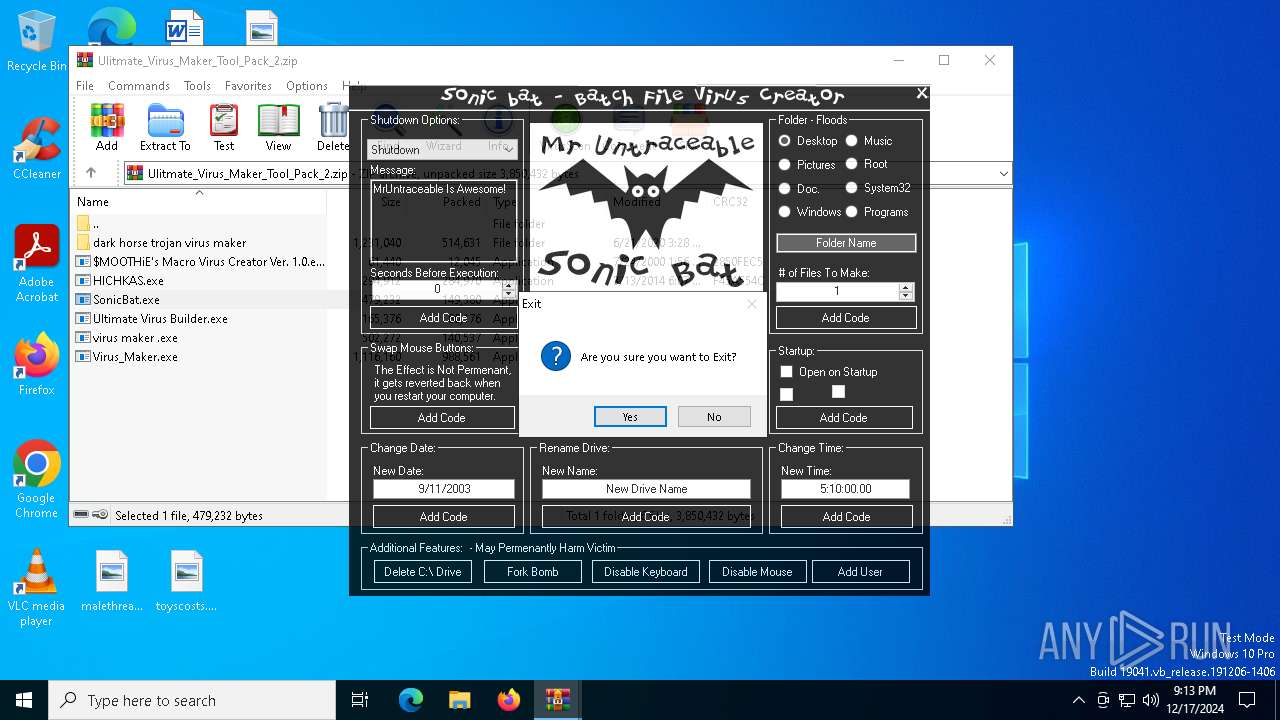Image resolution: width=1280 pixels, height=720 pixels.
Task: Select Virus_Maker.exe in the WinRAR list
Action: 135,357
